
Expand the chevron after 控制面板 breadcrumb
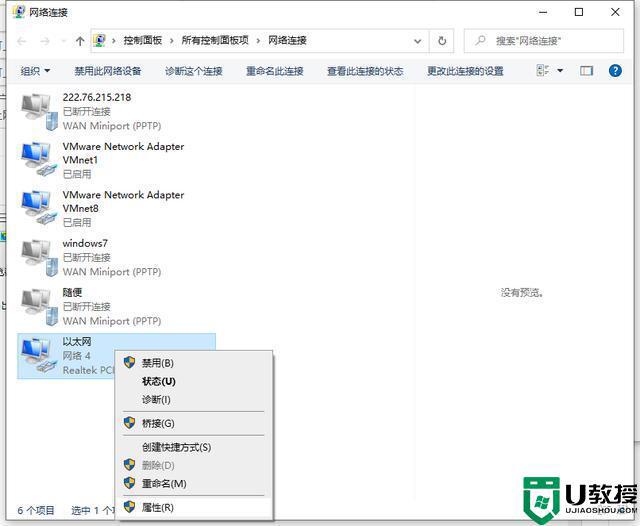[171, 41]
